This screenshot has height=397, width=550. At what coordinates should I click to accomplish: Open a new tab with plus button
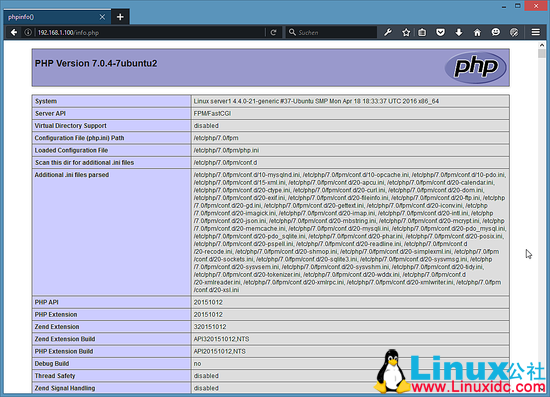point(120,17)
